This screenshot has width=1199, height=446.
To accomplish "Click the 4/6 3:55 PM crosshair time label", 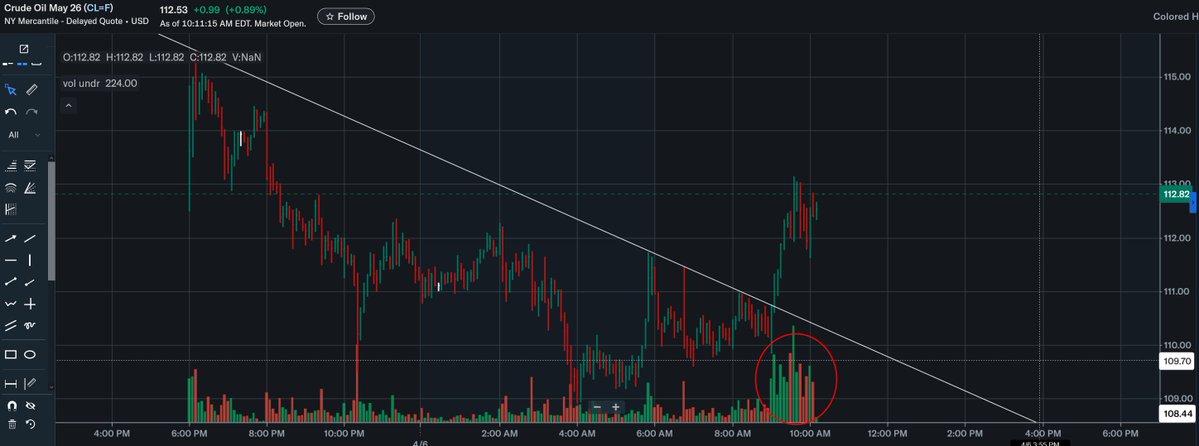I will (1040, 443).
